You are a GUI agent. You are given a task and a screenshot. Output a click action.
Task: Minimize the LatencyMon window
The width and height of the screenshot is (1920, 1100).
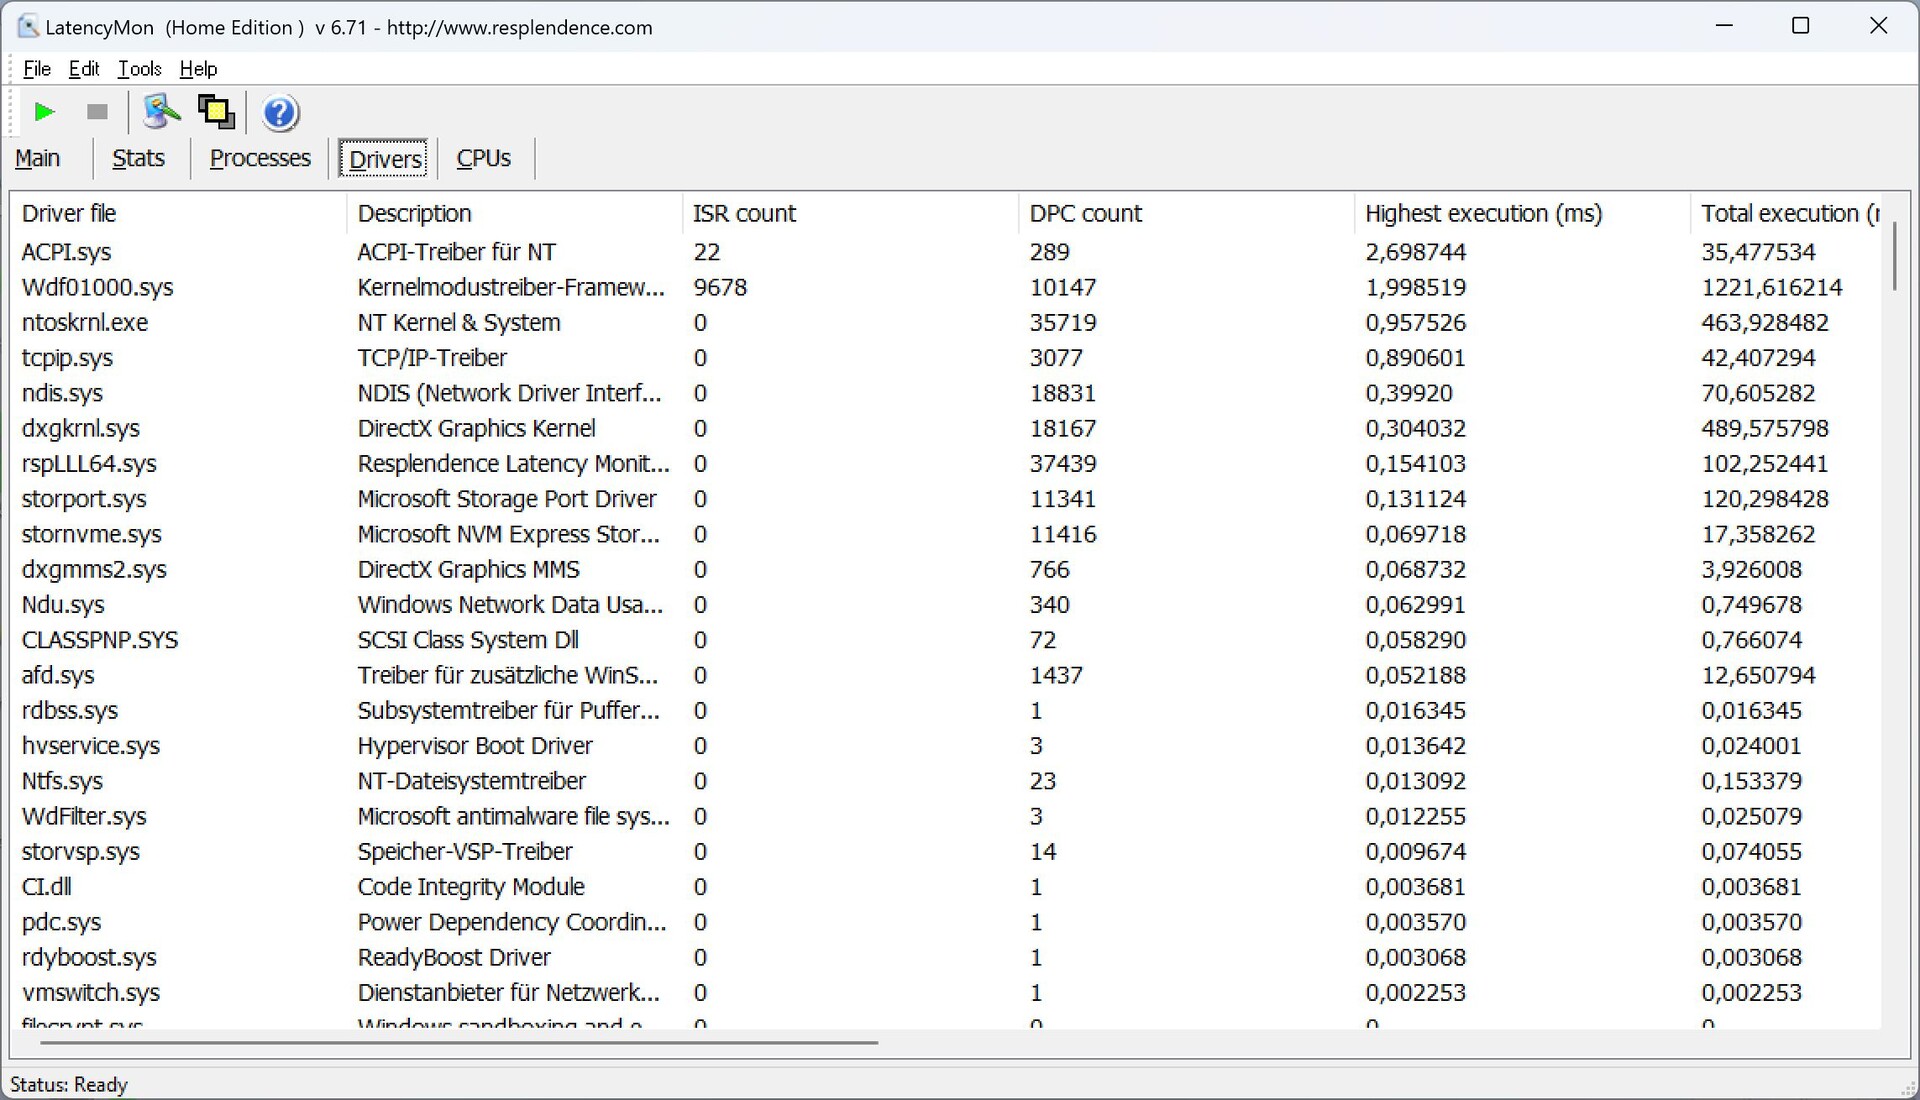click(x=1724, y=26)
